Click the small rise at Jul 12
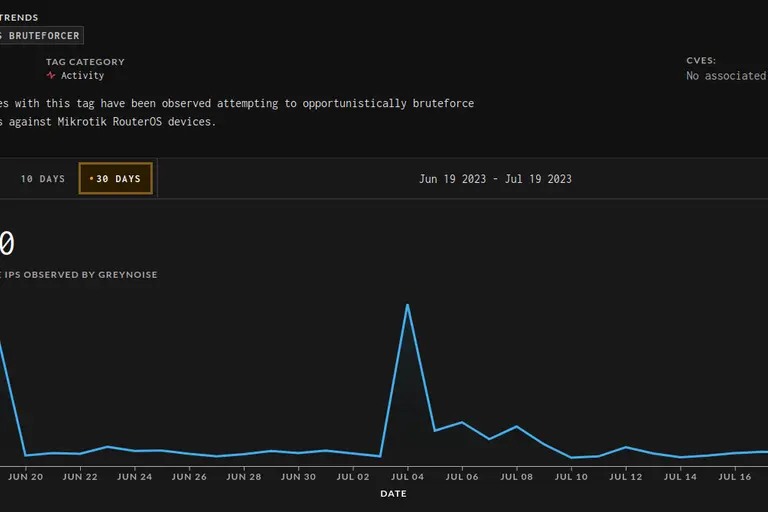Screen dimensions: 768x512 click(625, 447)
